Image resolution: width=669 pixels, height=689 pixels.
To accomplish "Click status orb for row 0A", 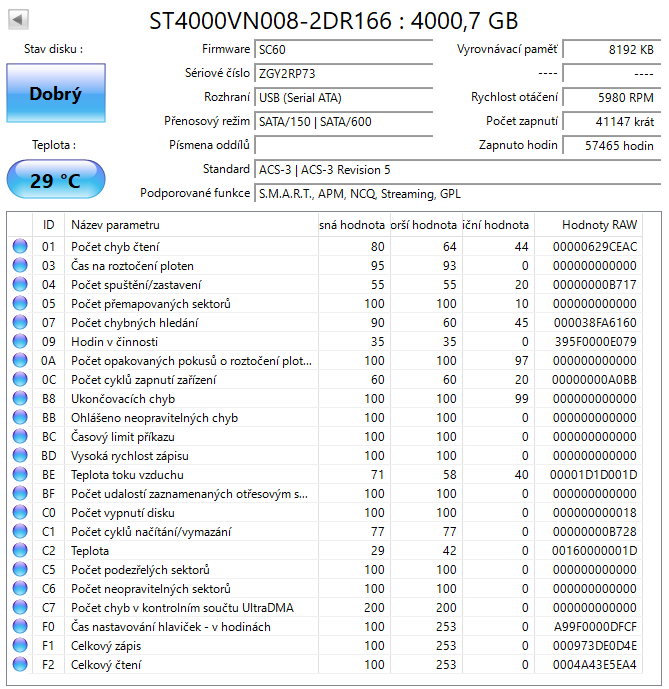I will point(20,360).
